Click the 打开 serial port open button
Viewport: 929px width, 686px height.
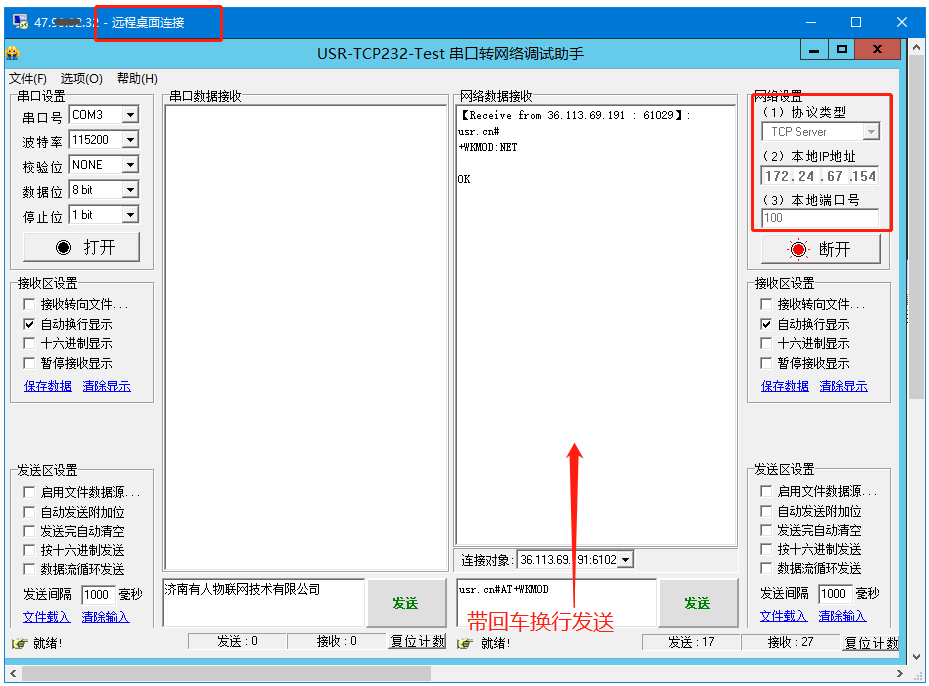(x=82, y=247)
